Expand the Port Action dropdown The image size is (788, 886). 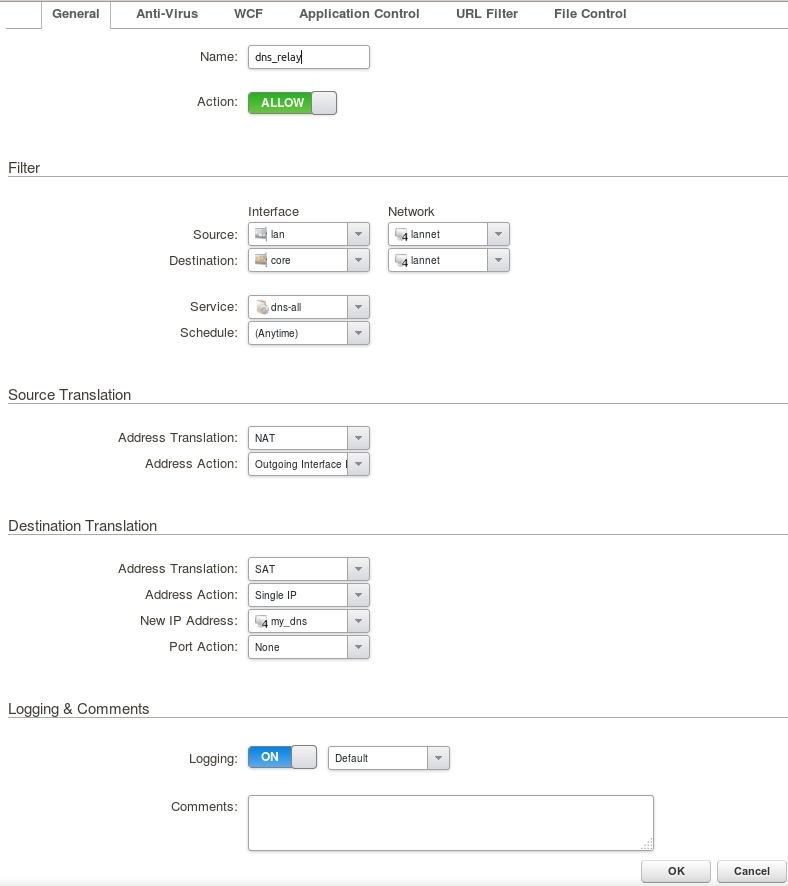(x=358, y=647)
